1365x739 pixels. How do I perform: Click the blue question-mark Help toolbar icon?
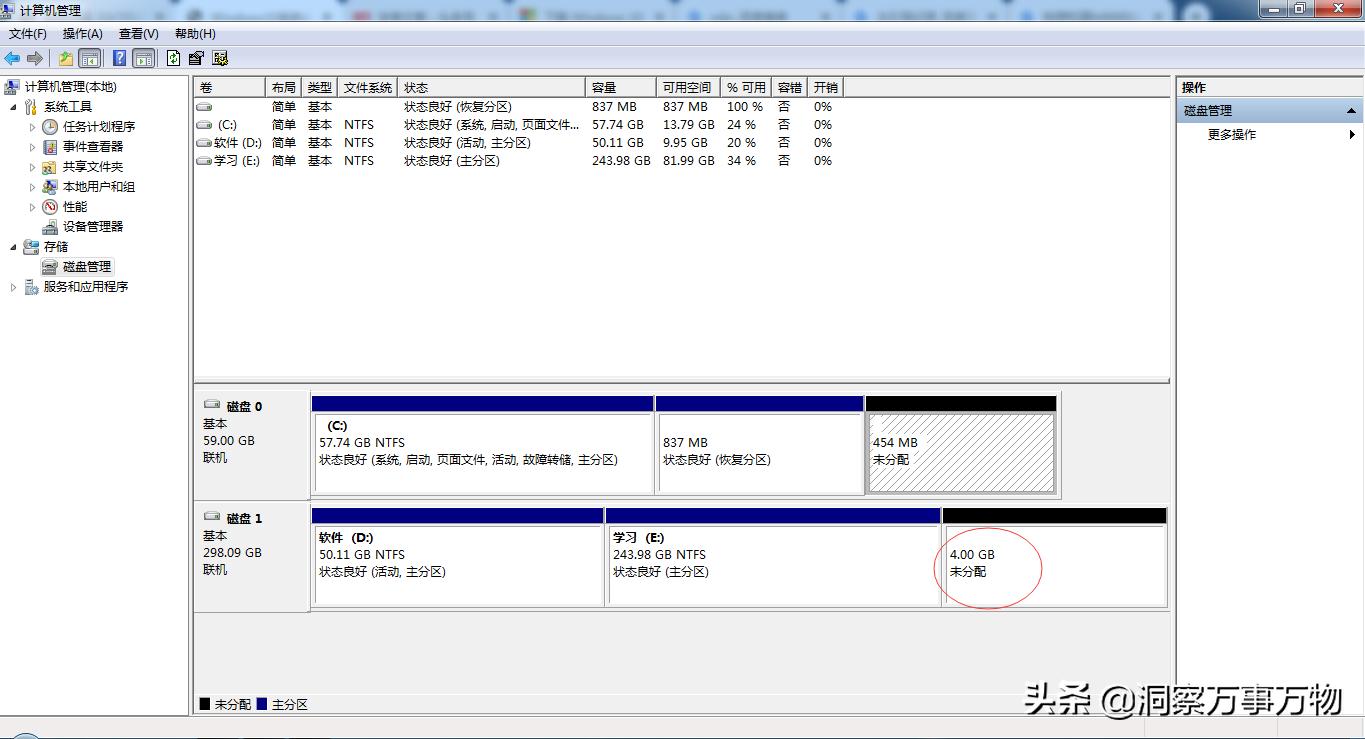click(x=120, y=58)
